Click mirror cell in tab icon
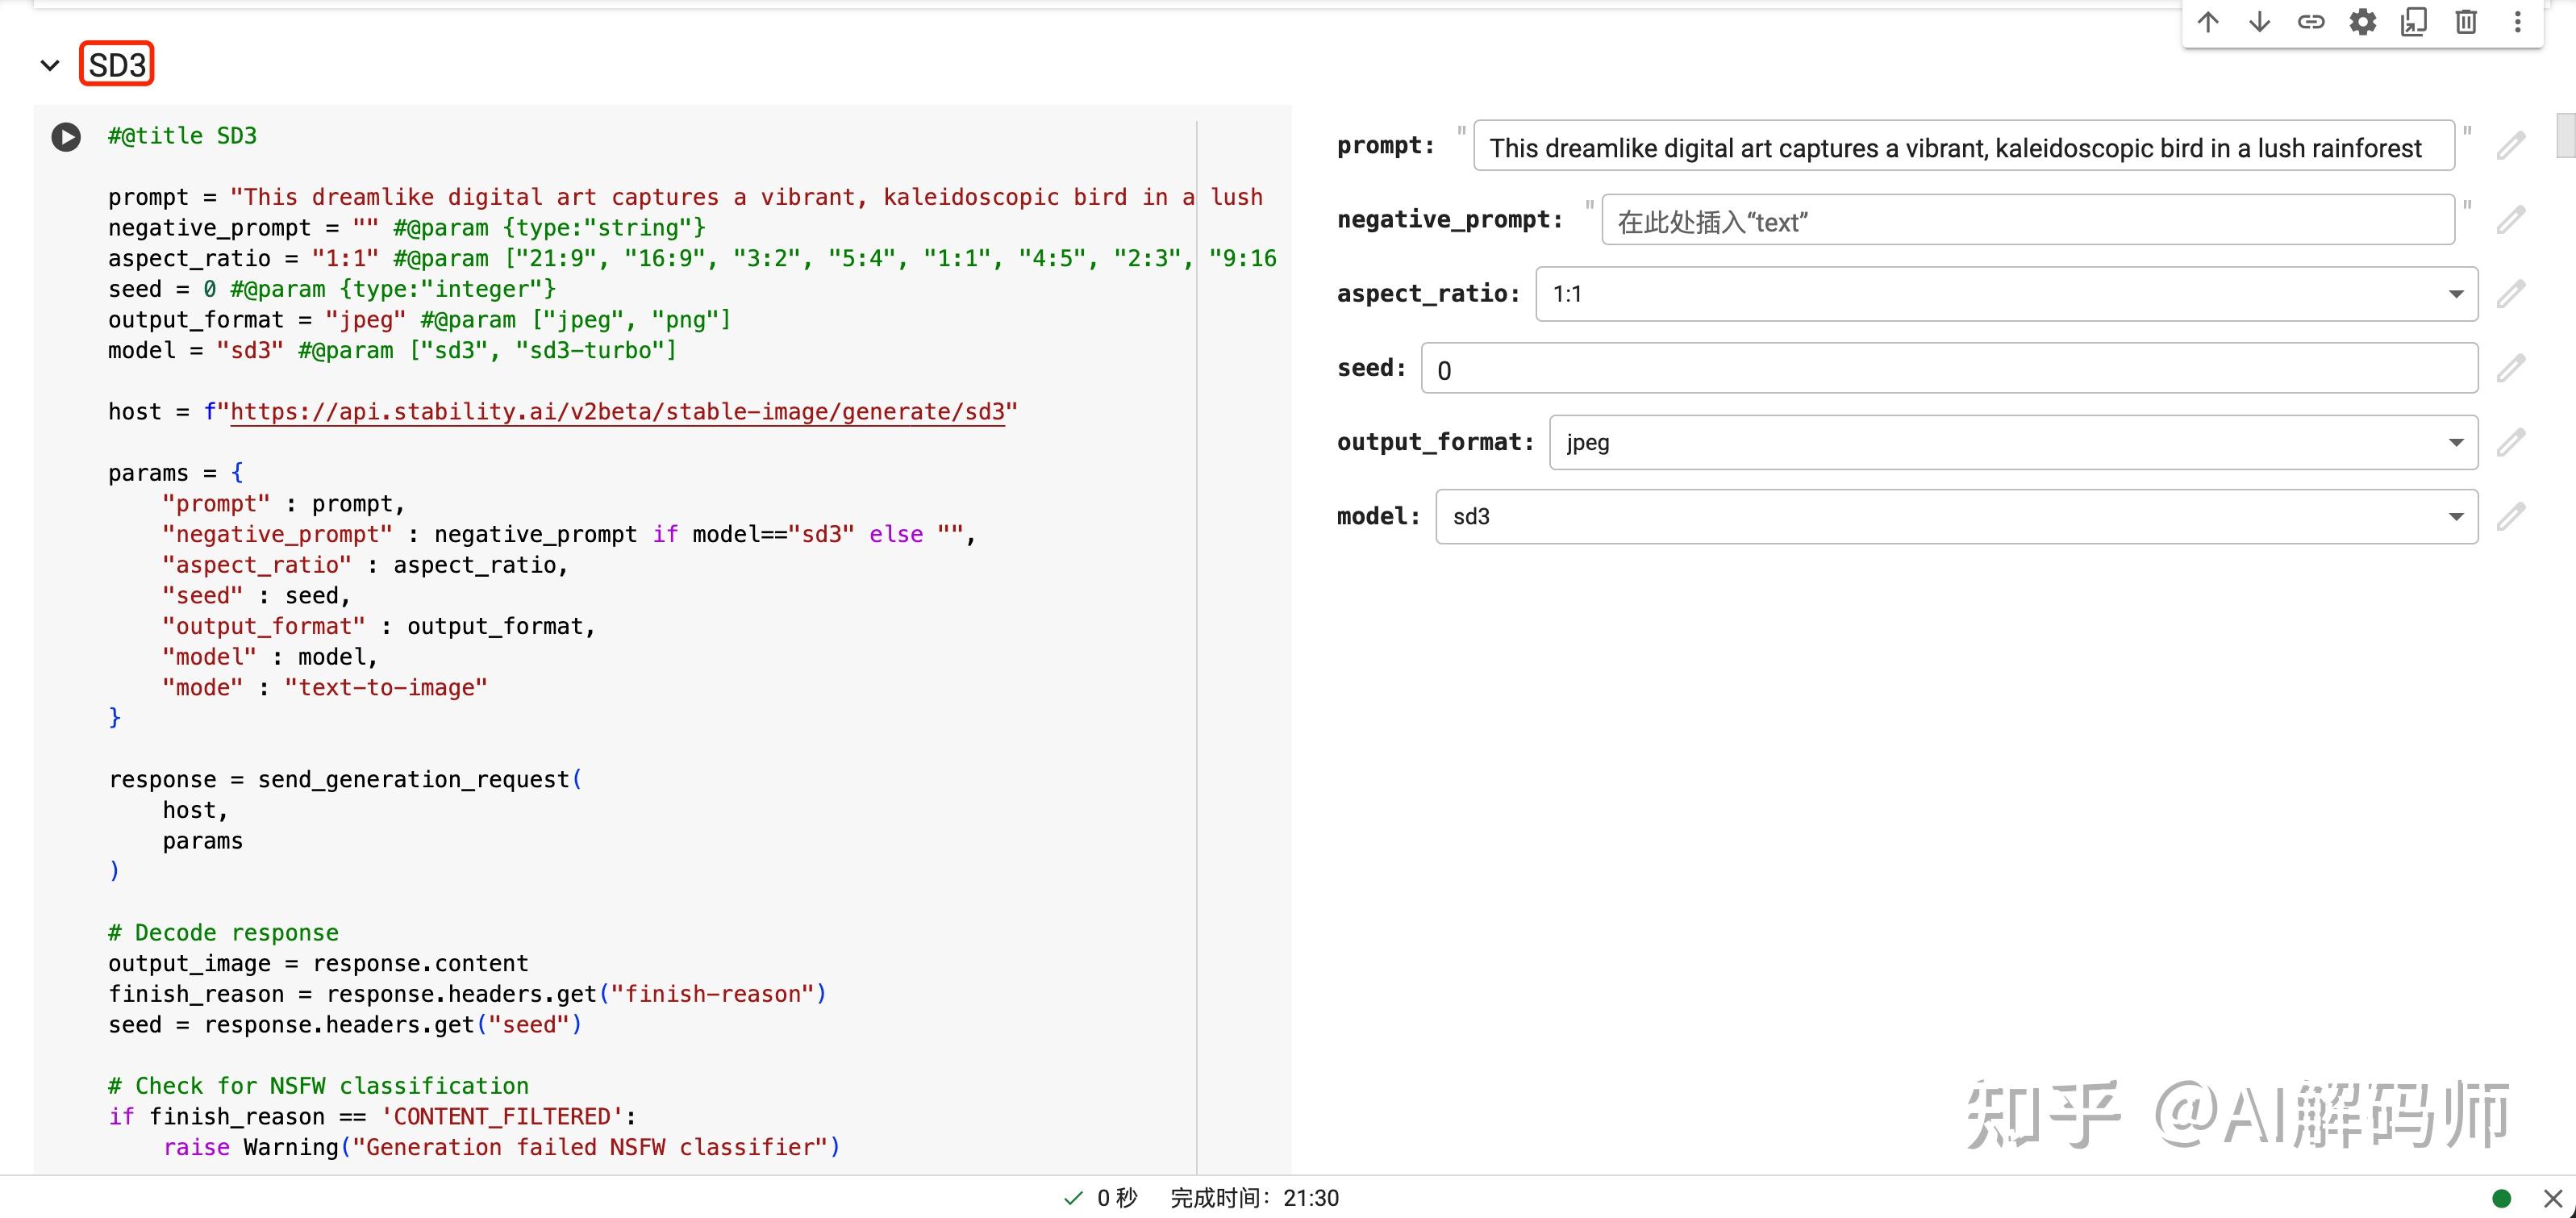Image resolution: width=2576 pixels, height=1218 pixels. pos(2414,22)
